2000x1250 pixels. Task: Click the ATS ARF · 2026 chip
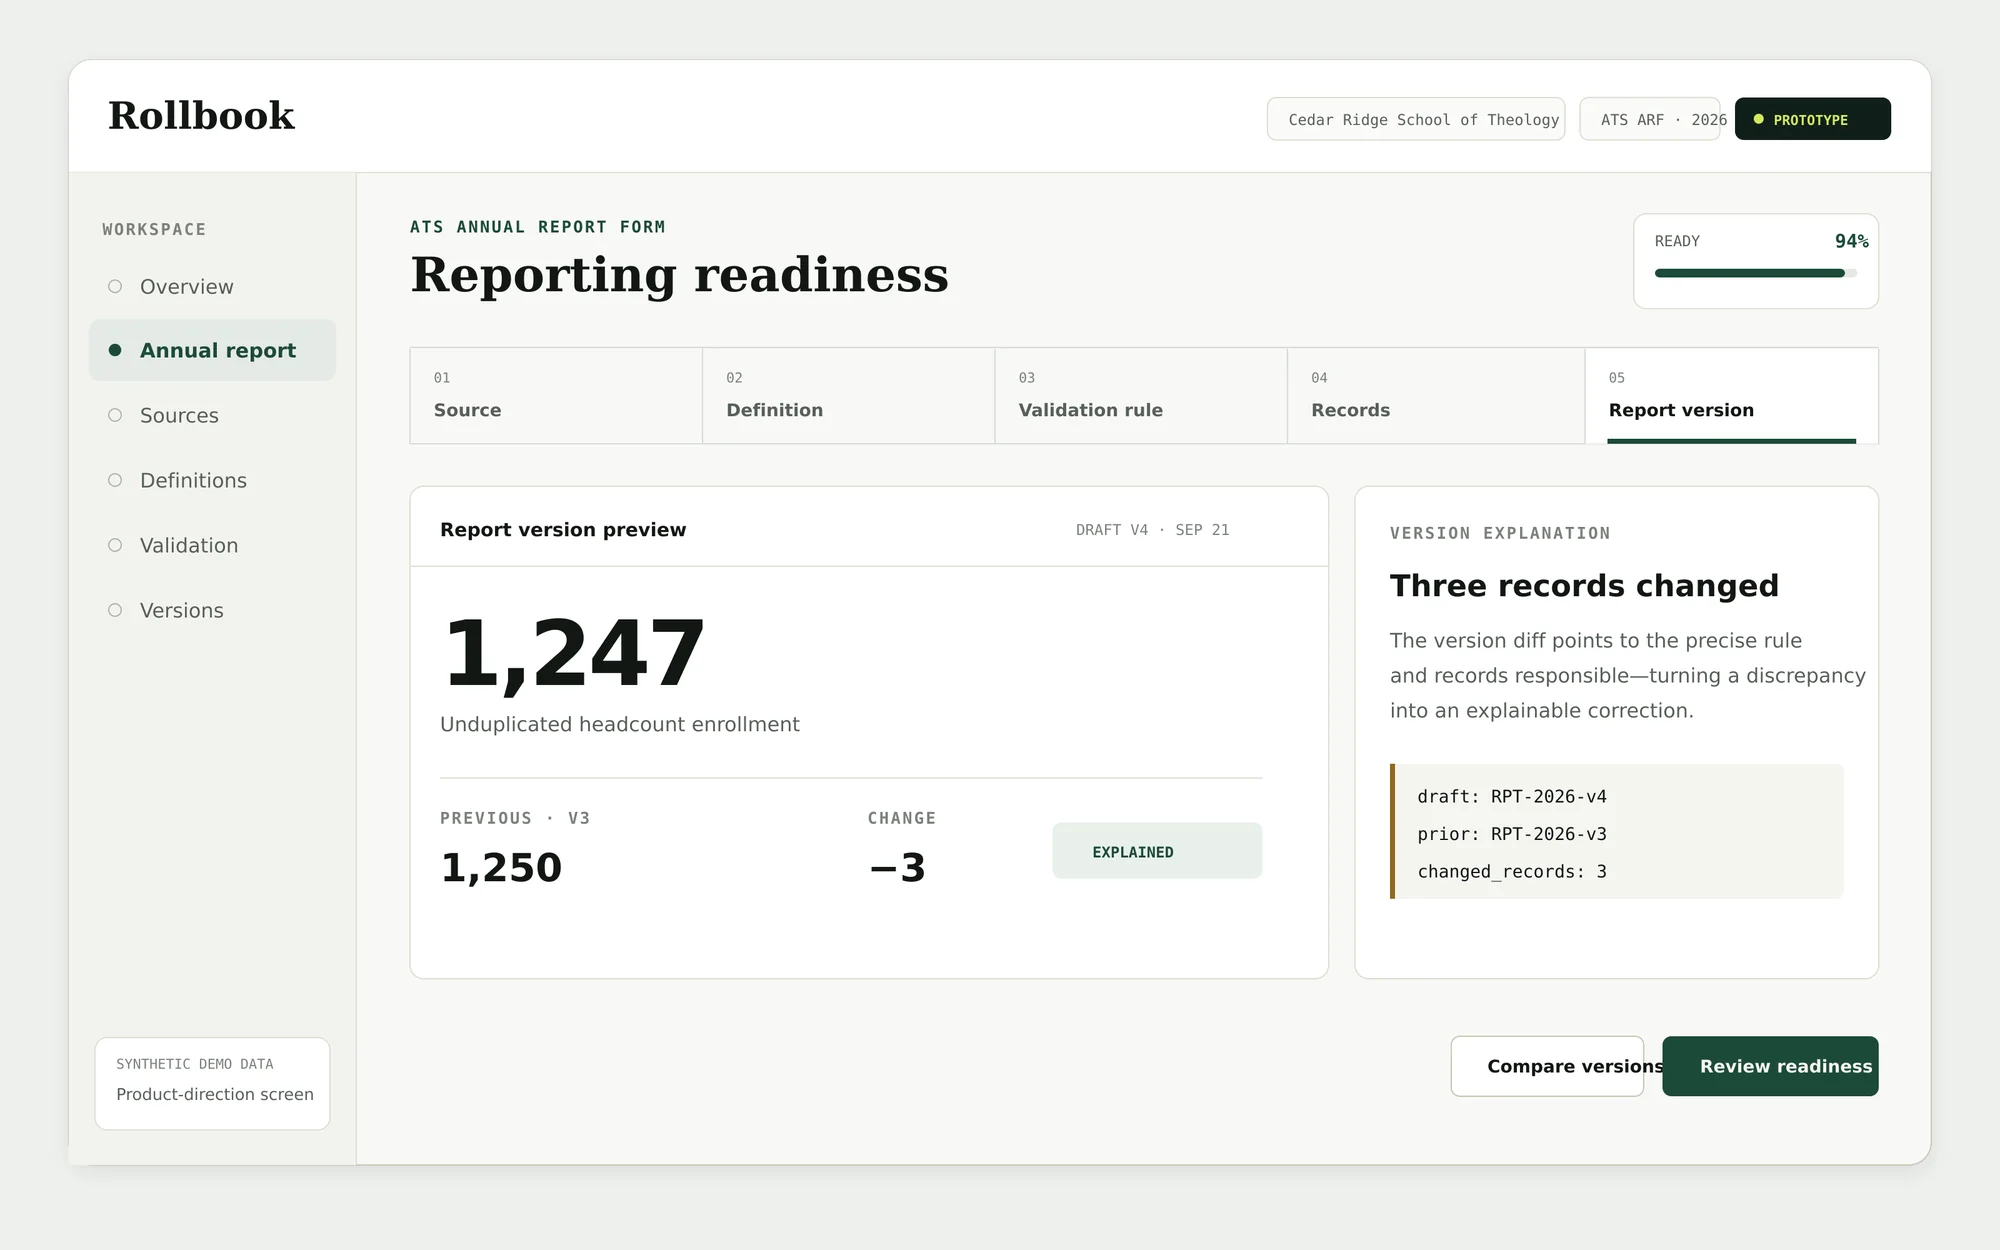[x=1650, y=119]
